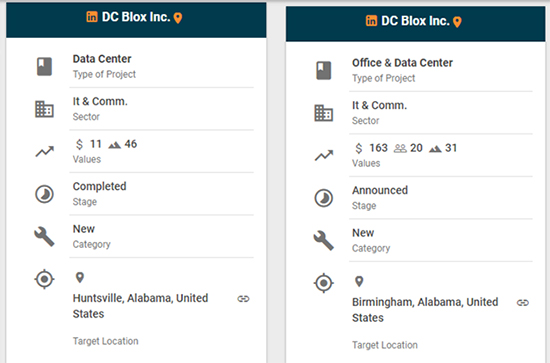Click the right card DC Blox Inc. title
Image resolution: width=550 pixels, height=363 pixels.
[x=415, y=21]
